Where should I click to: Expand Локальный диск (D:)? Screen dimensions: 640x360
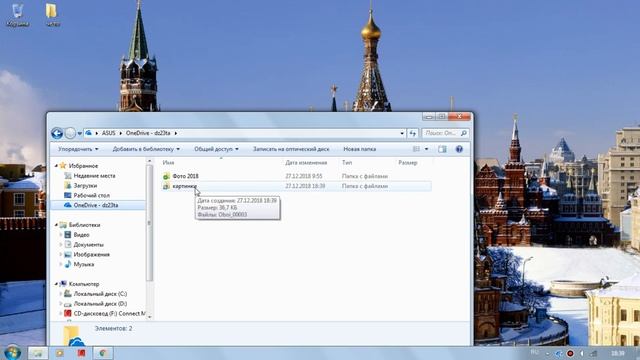pos(61,304)
